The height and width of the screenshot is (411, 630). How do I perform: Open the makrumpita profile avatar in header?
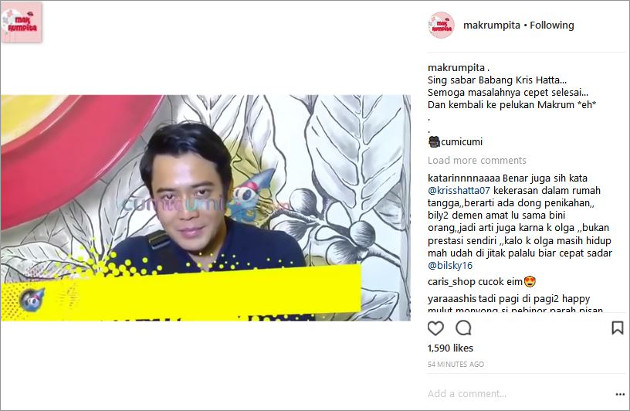click(x=441, y=25)
